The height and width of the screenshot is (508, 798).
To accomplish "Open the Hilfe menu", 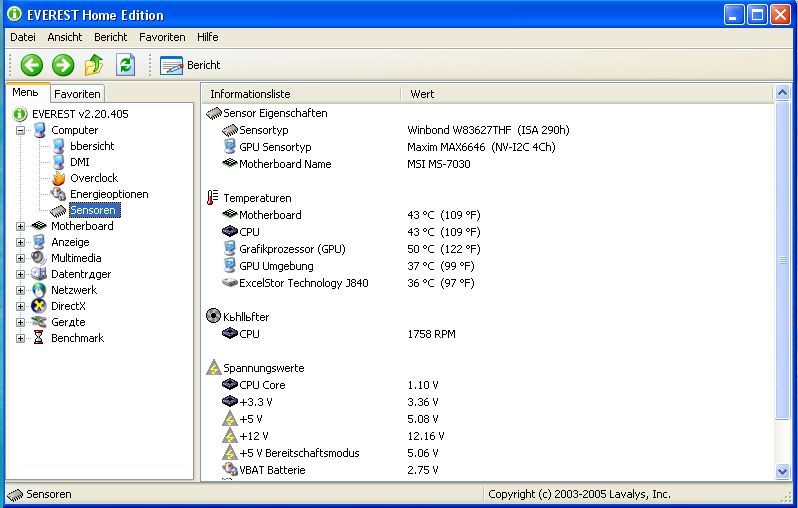I will 208,37.
